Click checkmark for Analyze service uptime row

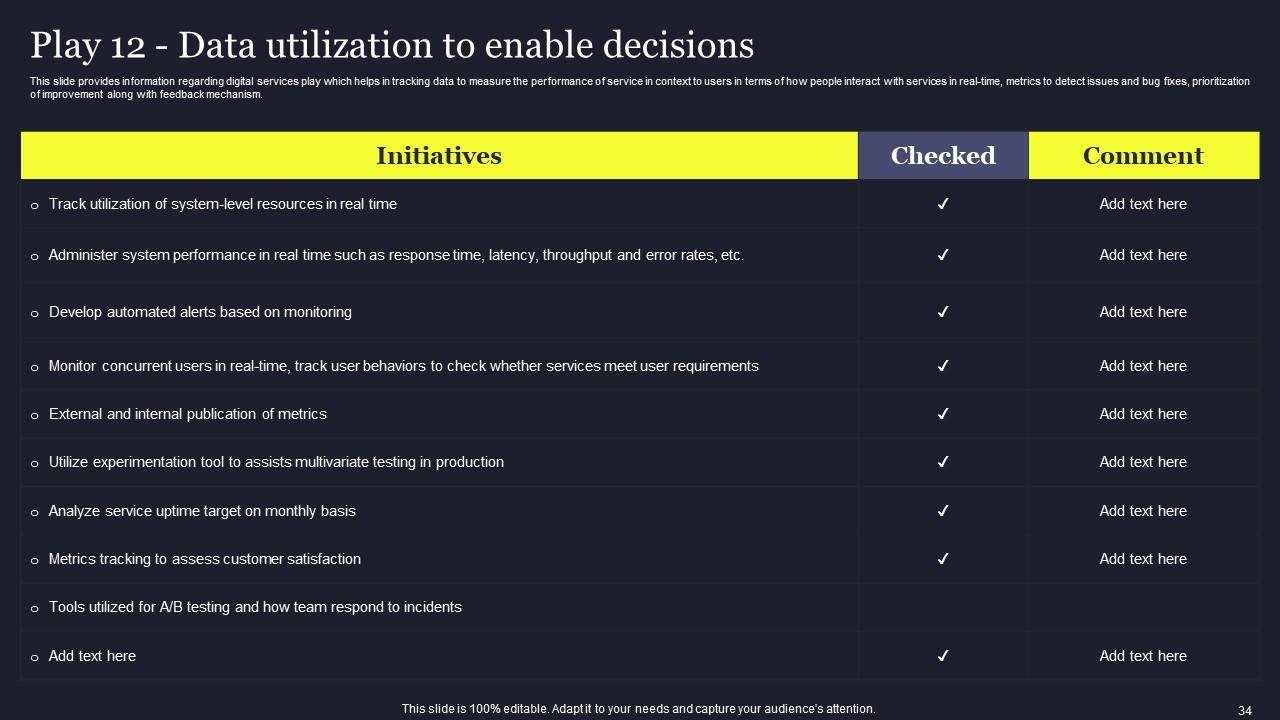point(942,511)
